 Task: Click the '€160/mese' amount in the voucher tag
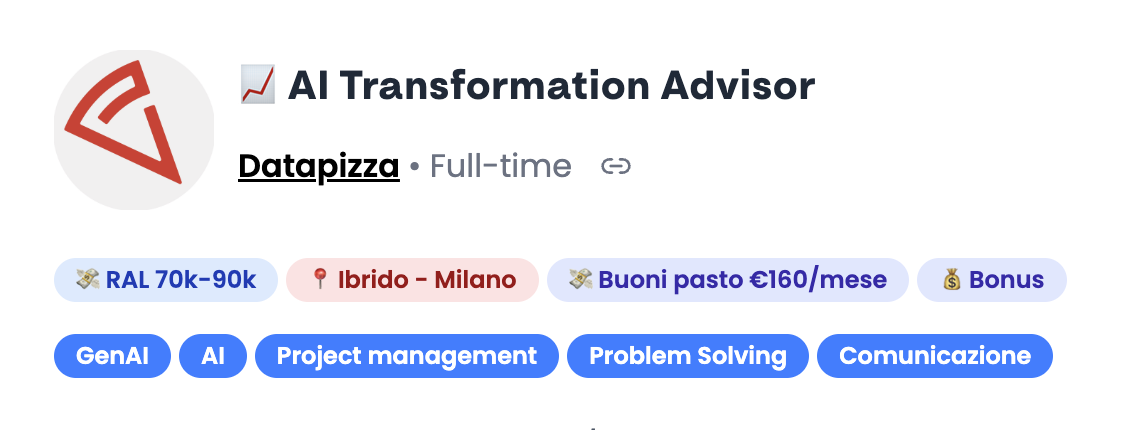pos(818,280)
